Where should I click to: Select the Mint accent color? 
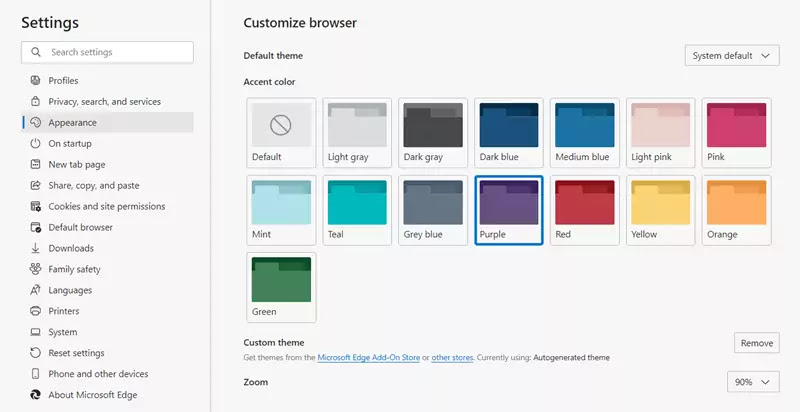[x=281, y=210]
